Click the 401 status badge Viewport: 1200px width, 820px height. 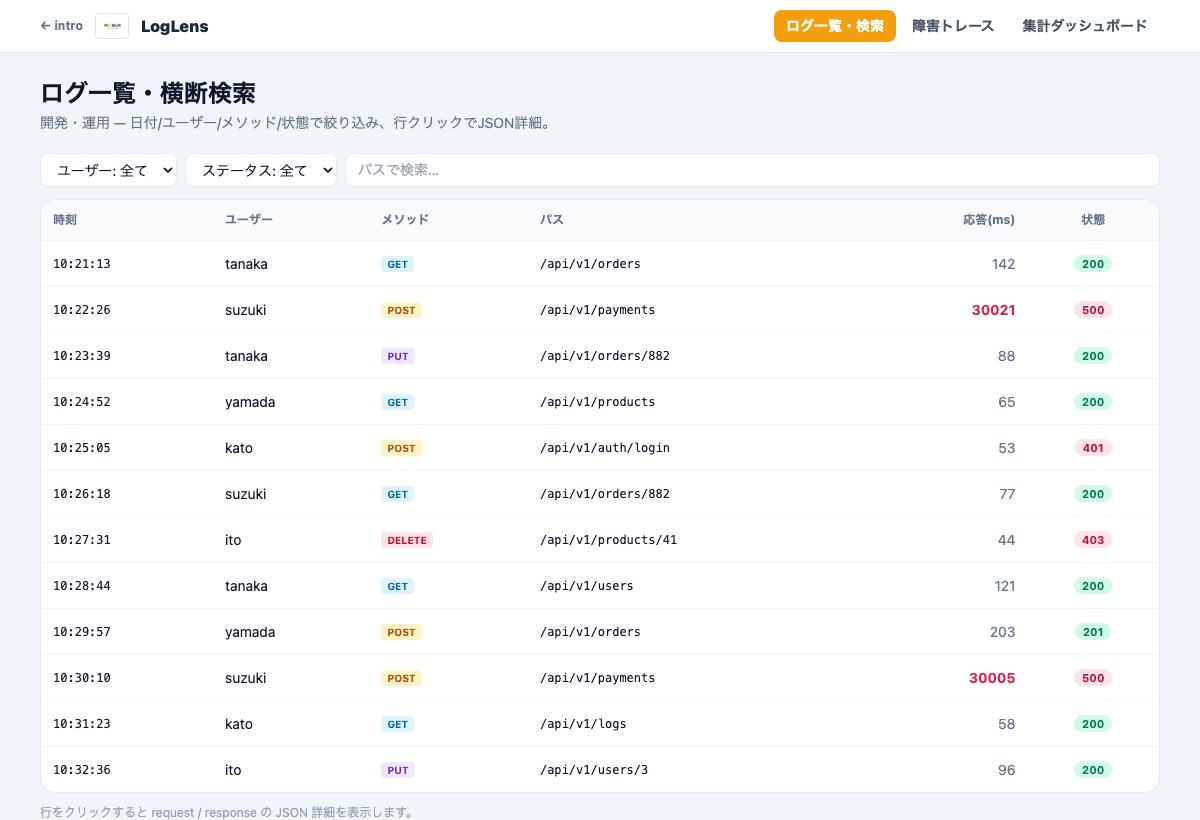(x=1093, y=448)
